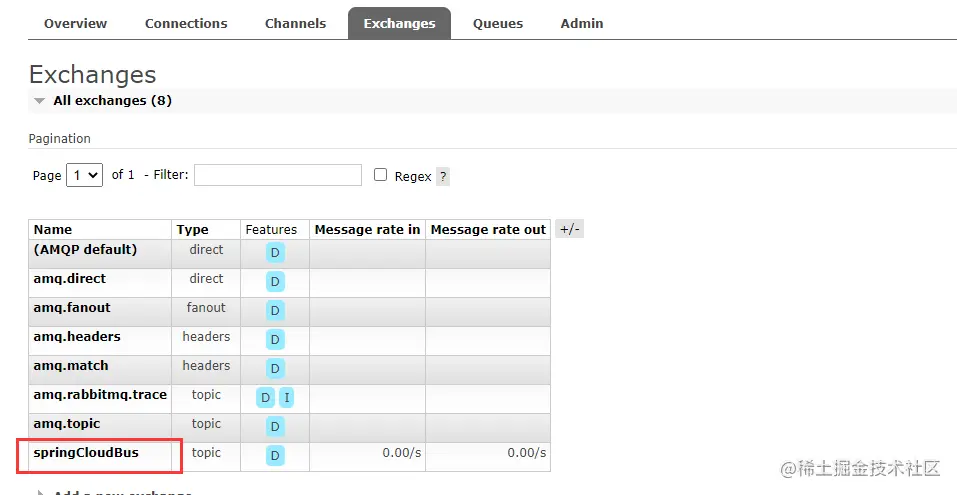
Task: Collapse the All exchanges section
Action: point(40,101)
